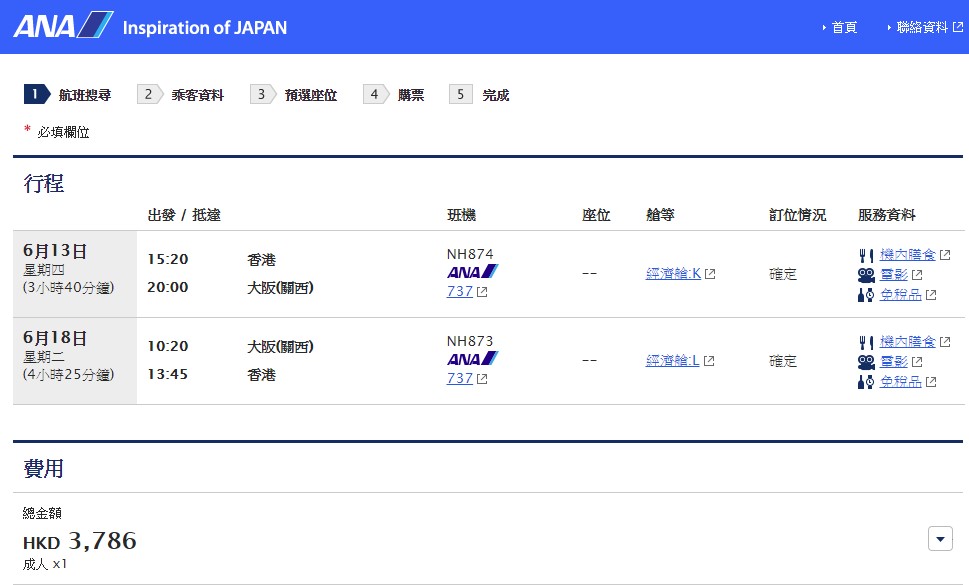
Task: Expand the 費用 fare breakdown dropdown arrow
Action: click(x=940, y=539)
